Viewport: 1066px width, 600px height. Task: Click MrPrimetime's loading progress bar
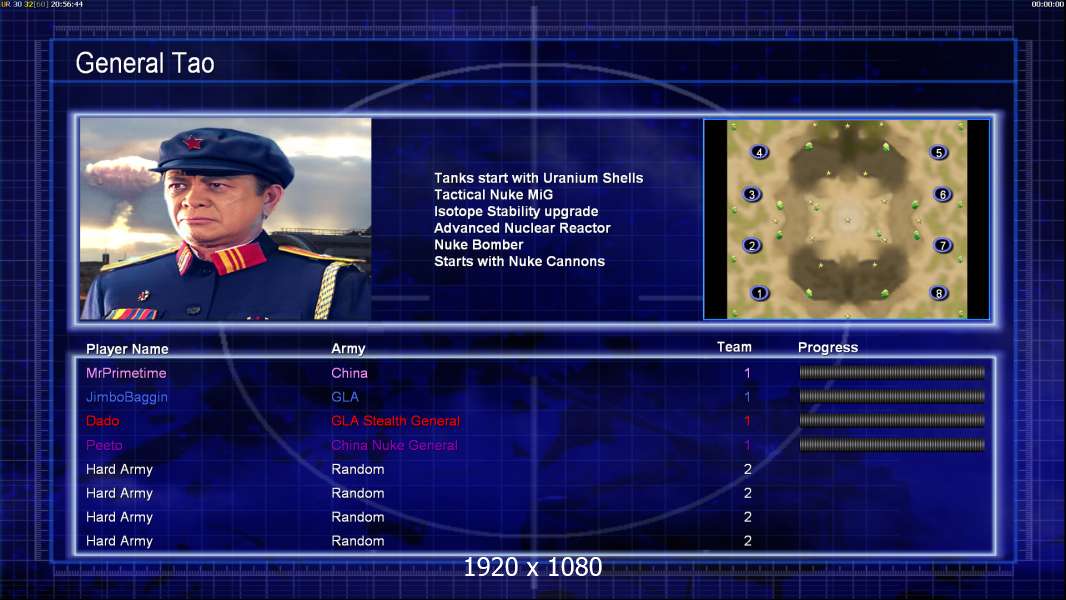tap(892, 372)
